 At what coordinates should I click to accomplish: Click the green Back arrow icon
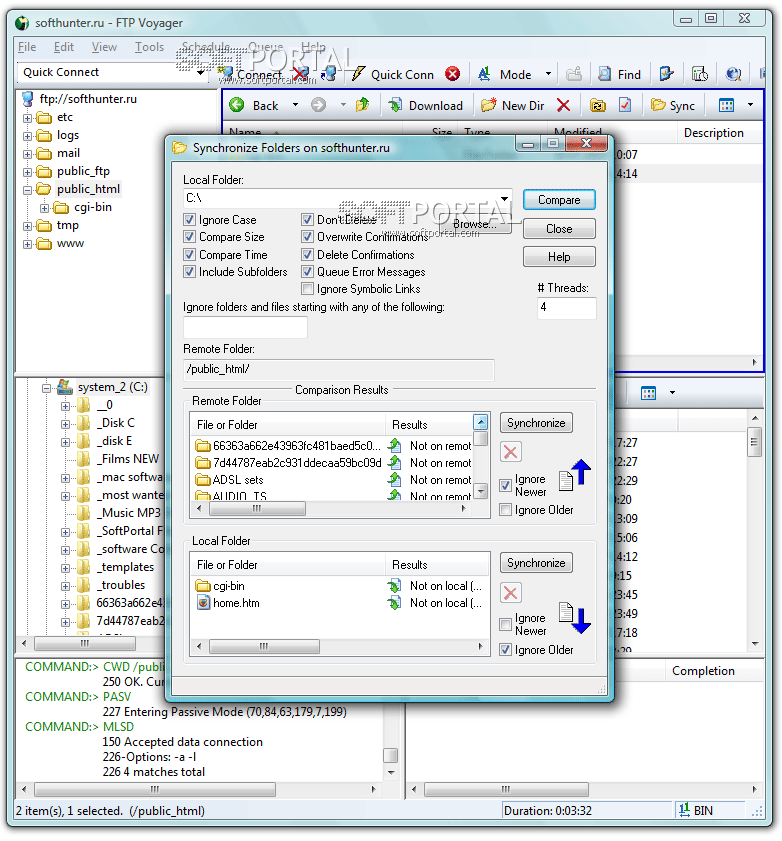coord(237,105)
